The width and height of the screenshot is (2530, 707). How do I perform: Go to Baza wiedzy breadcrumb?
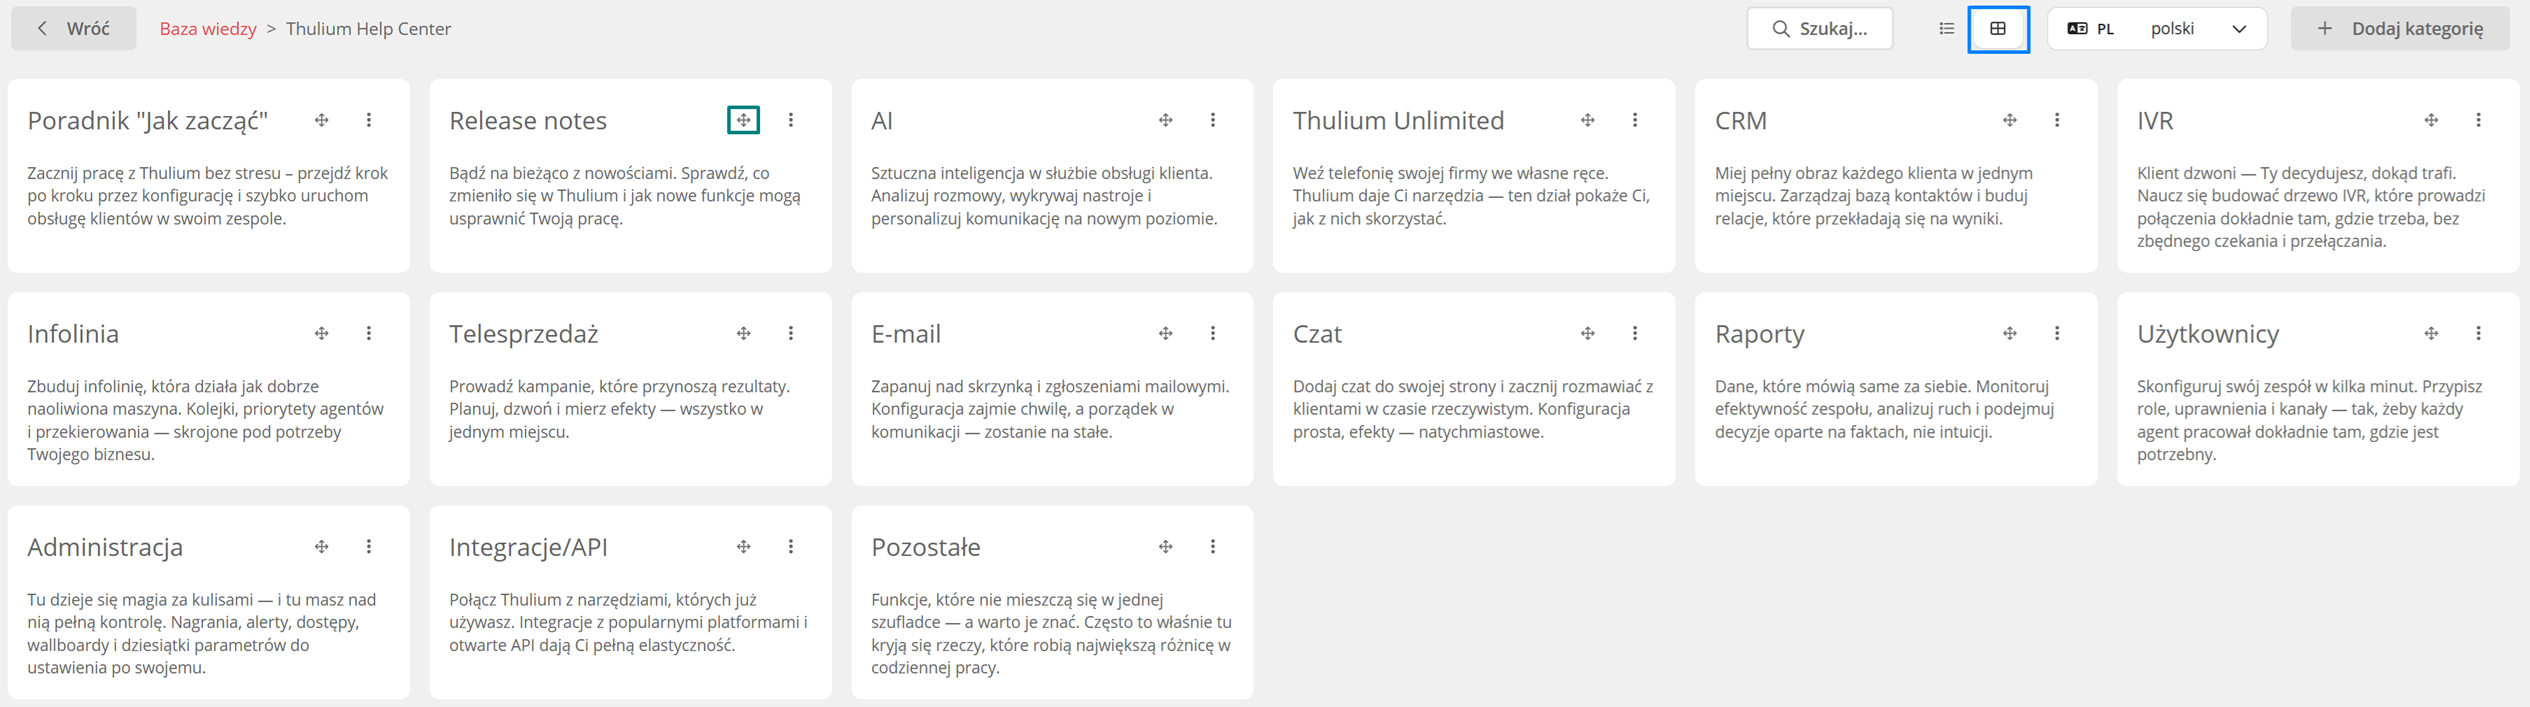click(x=208, y=29)
